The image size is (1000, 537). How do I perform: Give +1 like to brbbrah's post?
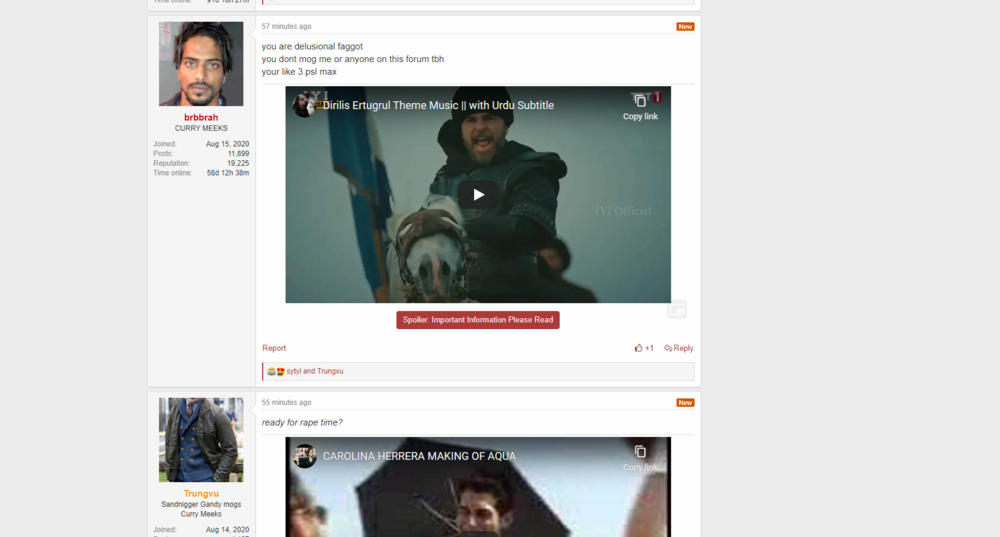coord(644,348)
